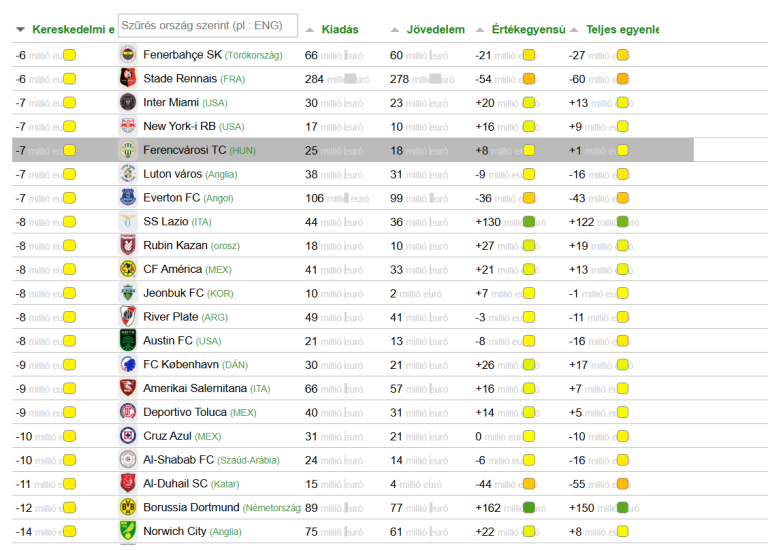
Task: Click the sort arrow next to Kiadás
Action: click(310, 30)
